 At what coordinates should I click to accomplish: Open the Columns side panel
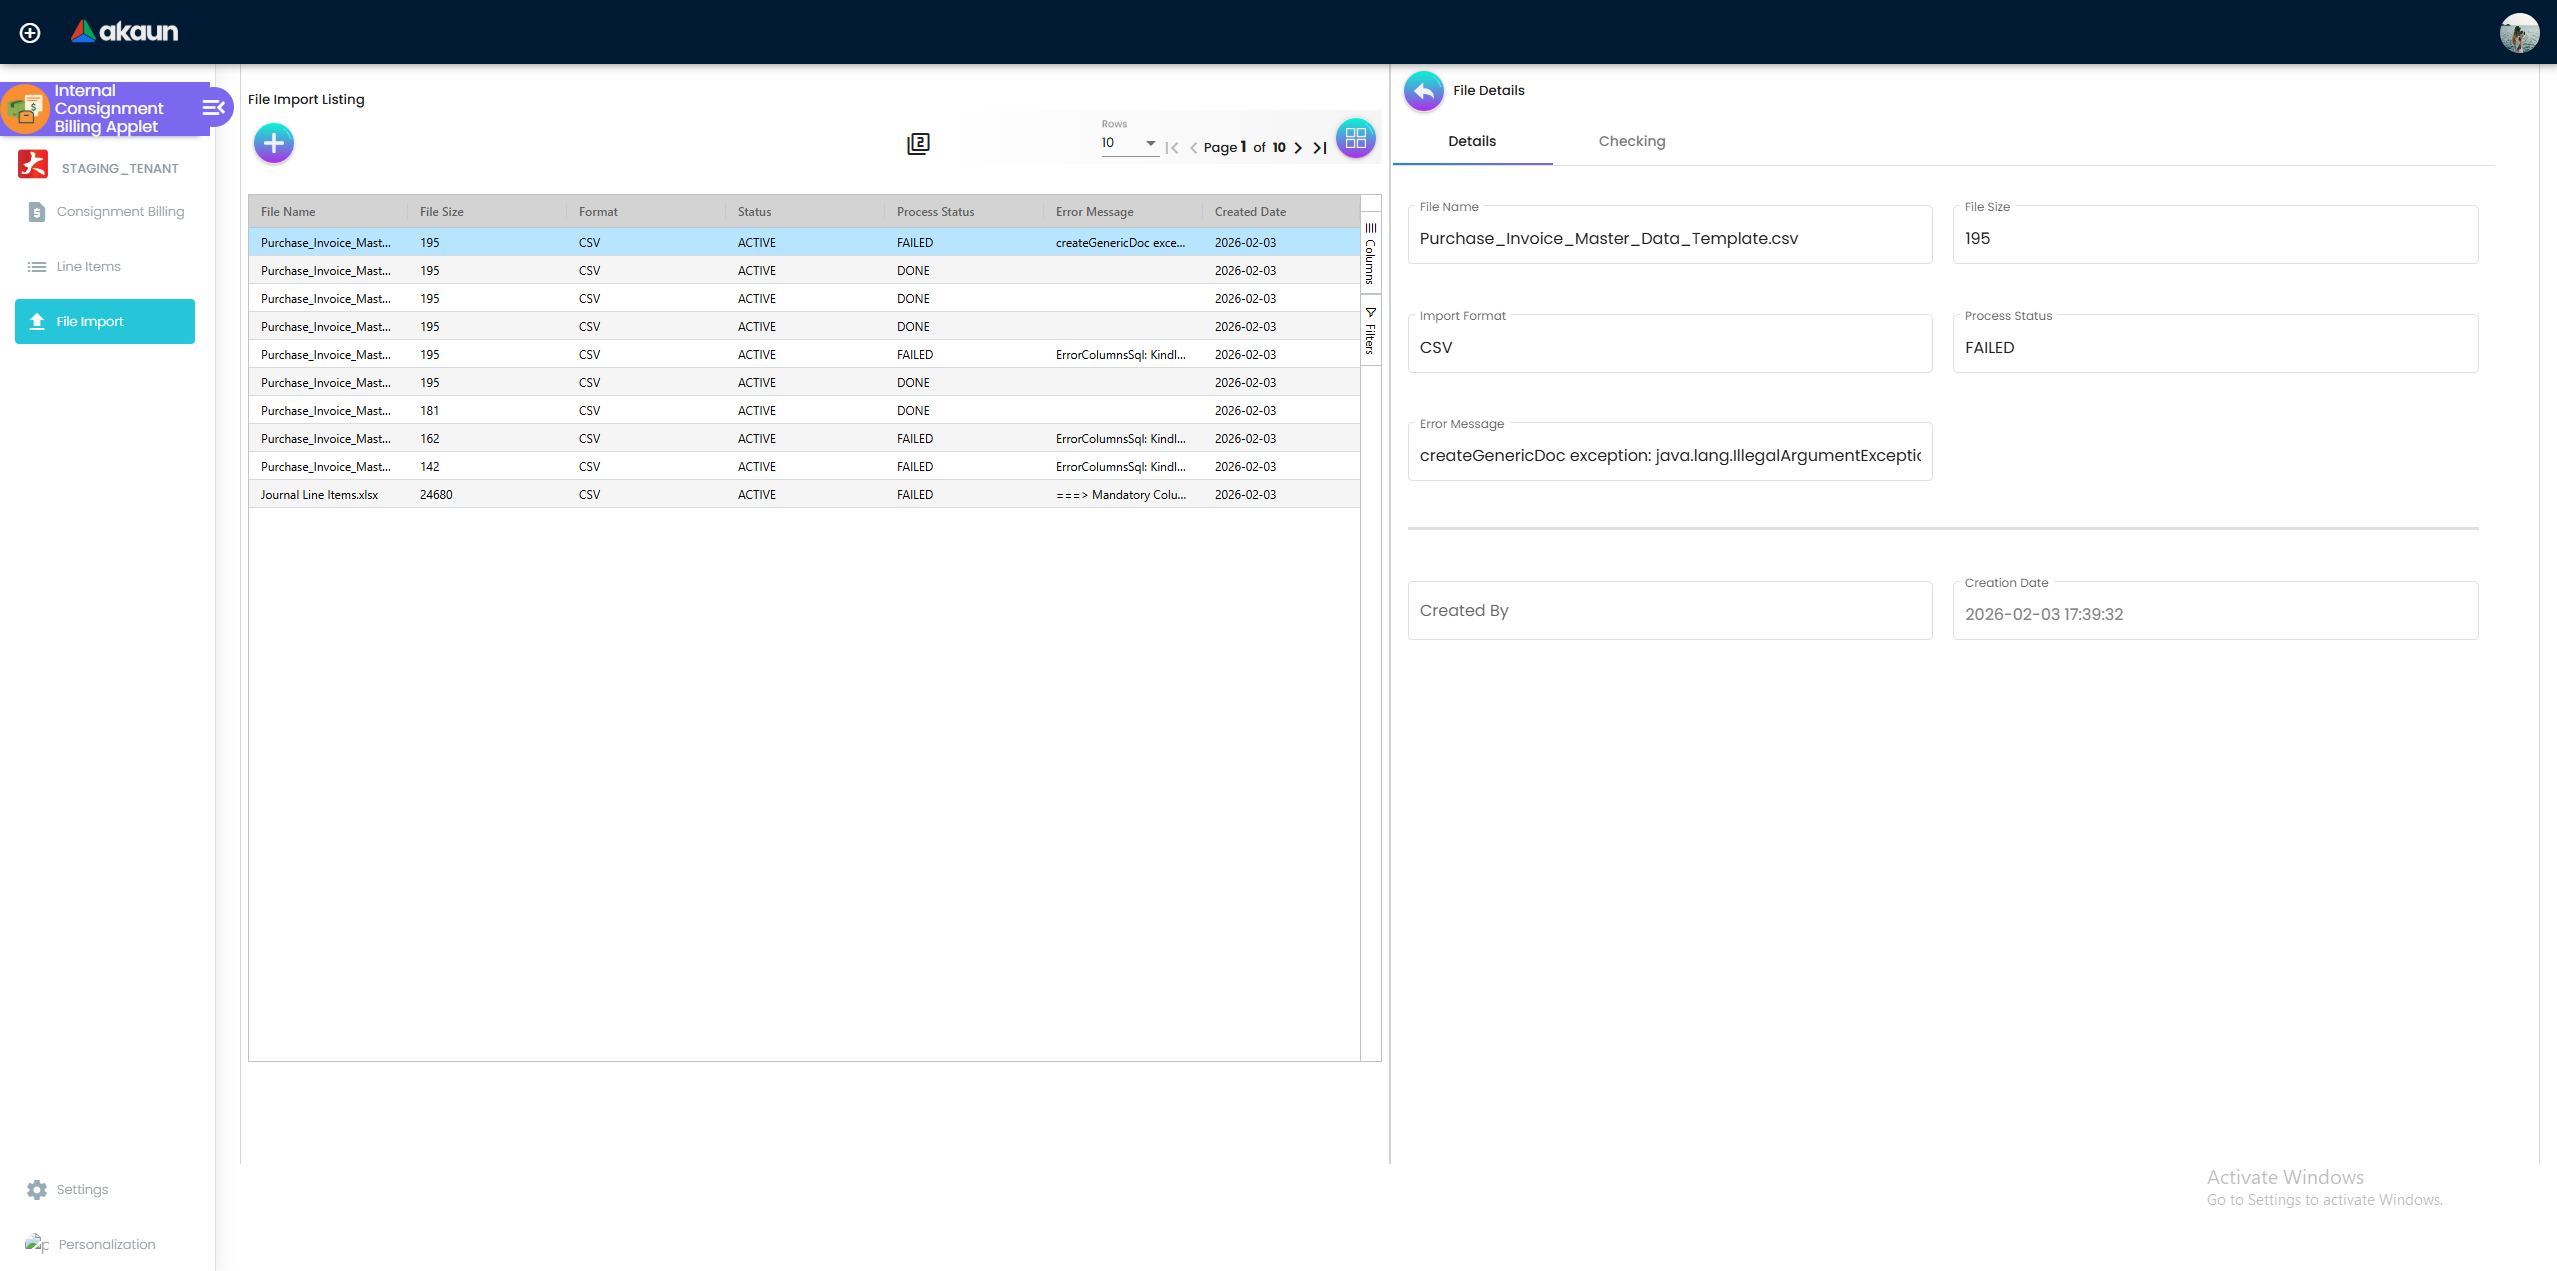point(1370,253)
